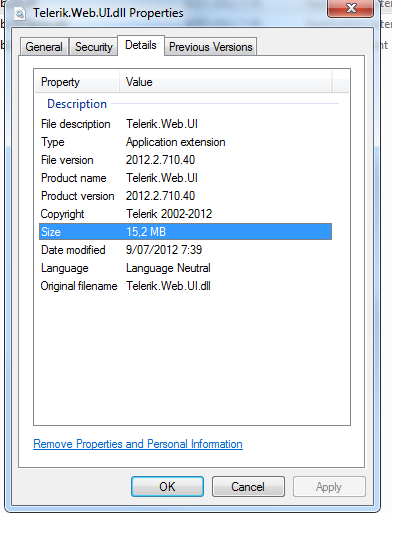The height and width of the screenshot is (540, 402).
Task: Open Remove Properties and Personal Information link
Action: point(138,444)
